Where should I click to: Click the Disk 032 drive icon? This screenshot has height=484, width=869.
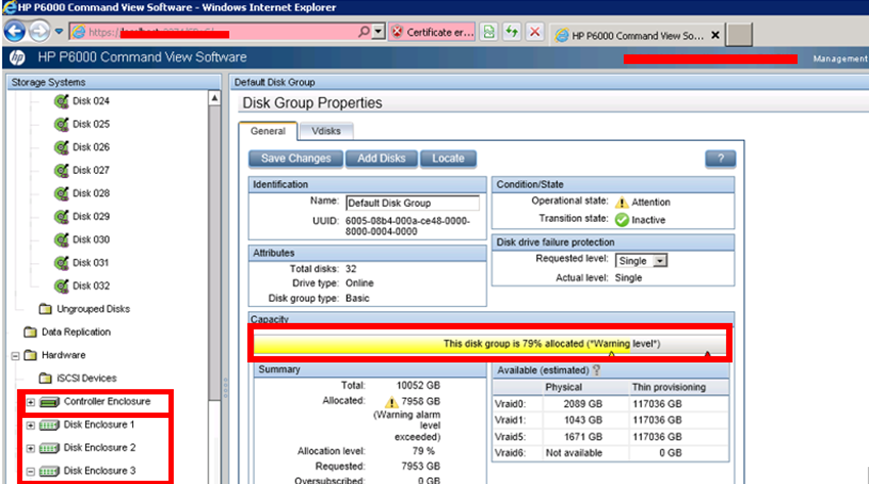(x=61, y=286)
